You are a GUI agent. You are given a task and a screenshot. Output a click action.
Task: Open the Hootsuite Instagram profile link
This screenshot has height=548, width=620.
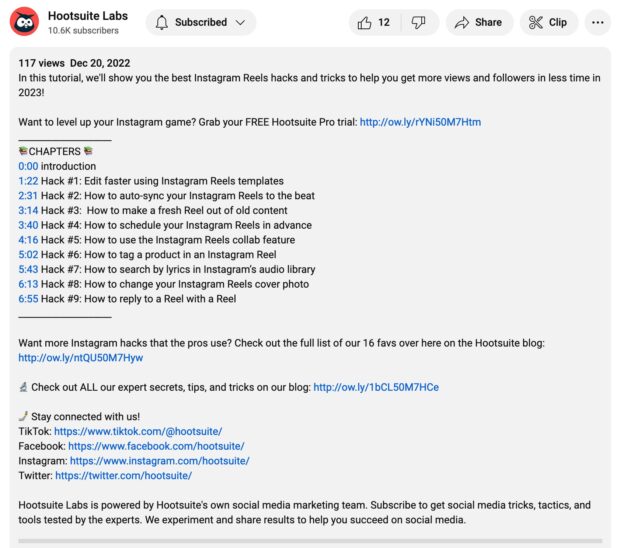pos(160,461)
